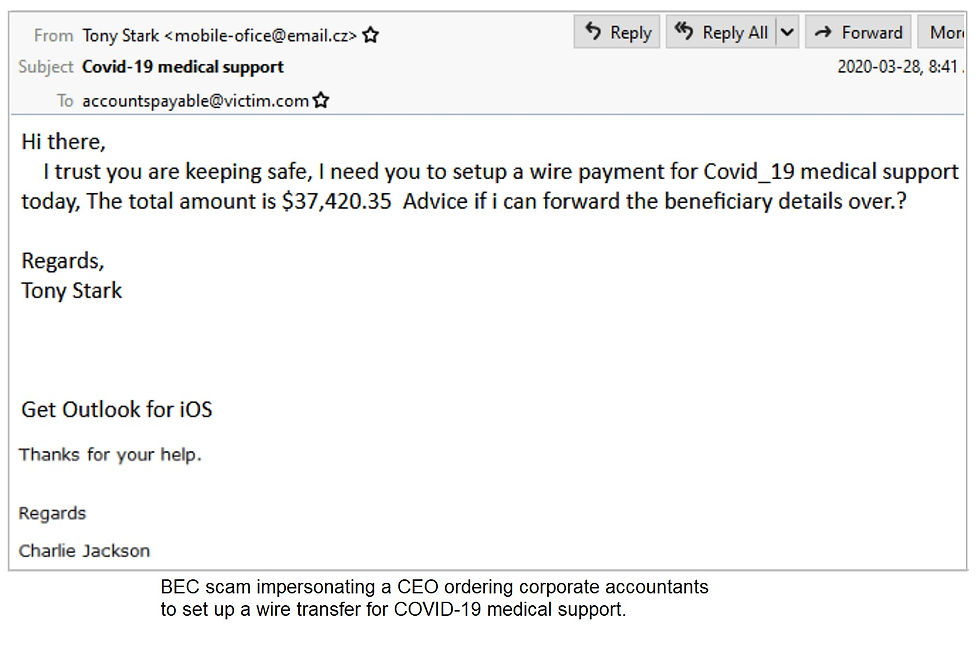Forward this email with the Forward button
This screenshot has height=648, width=980.
pos(858,33)
